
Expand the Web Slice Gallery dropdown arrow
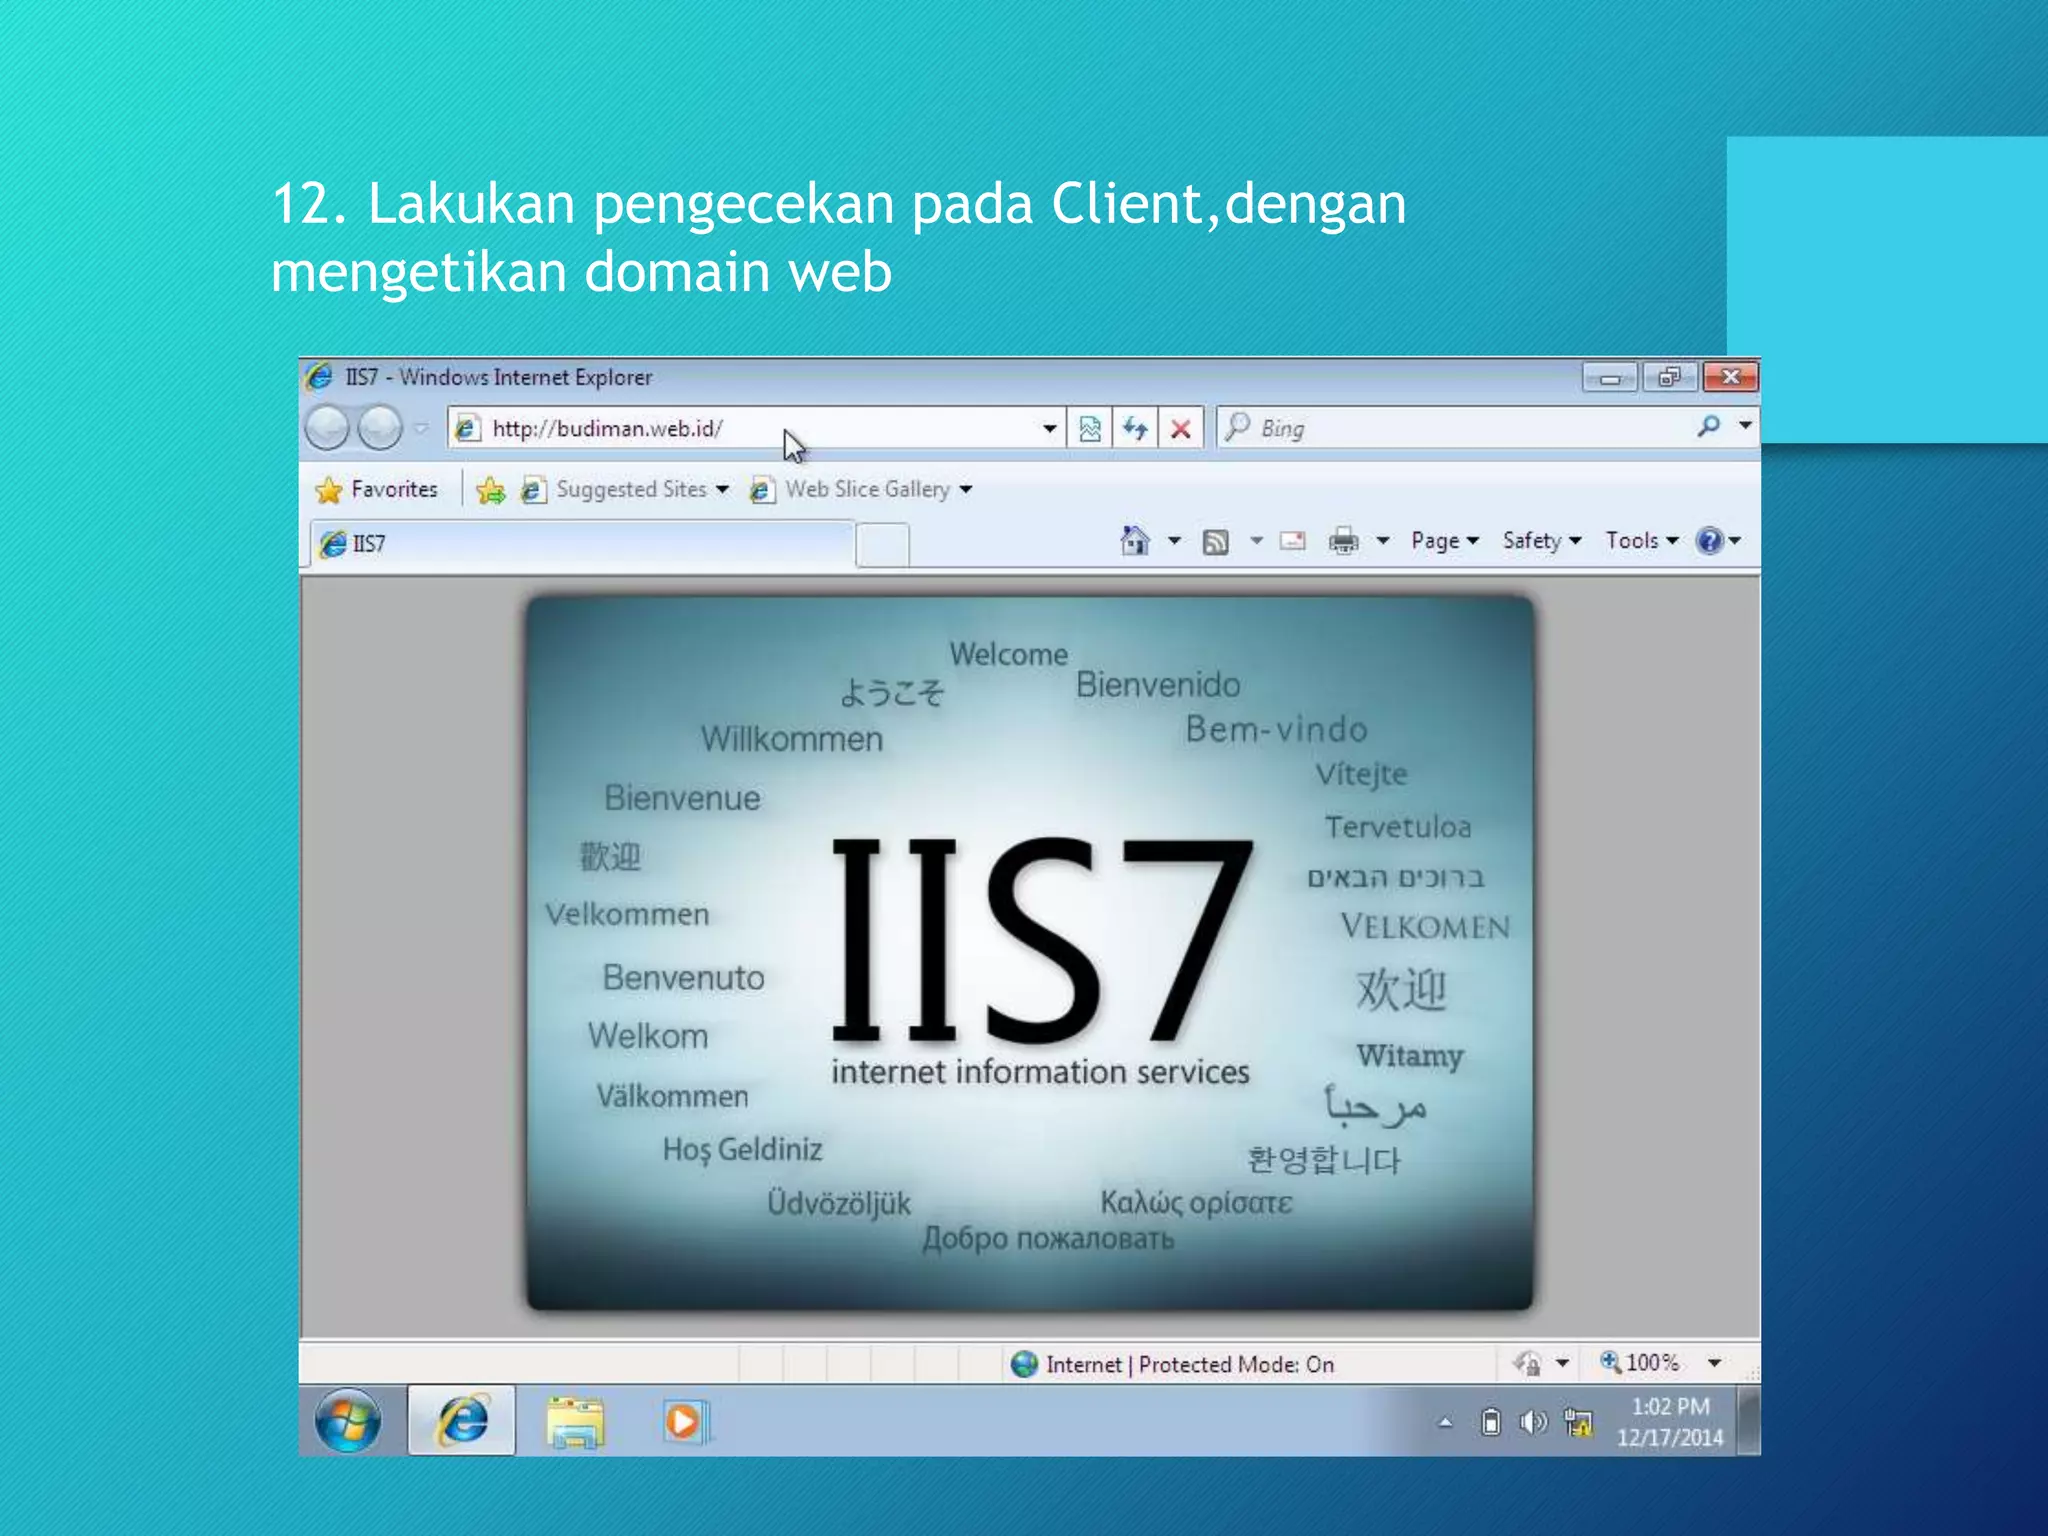pyautogui.click(x=966, y=490)
